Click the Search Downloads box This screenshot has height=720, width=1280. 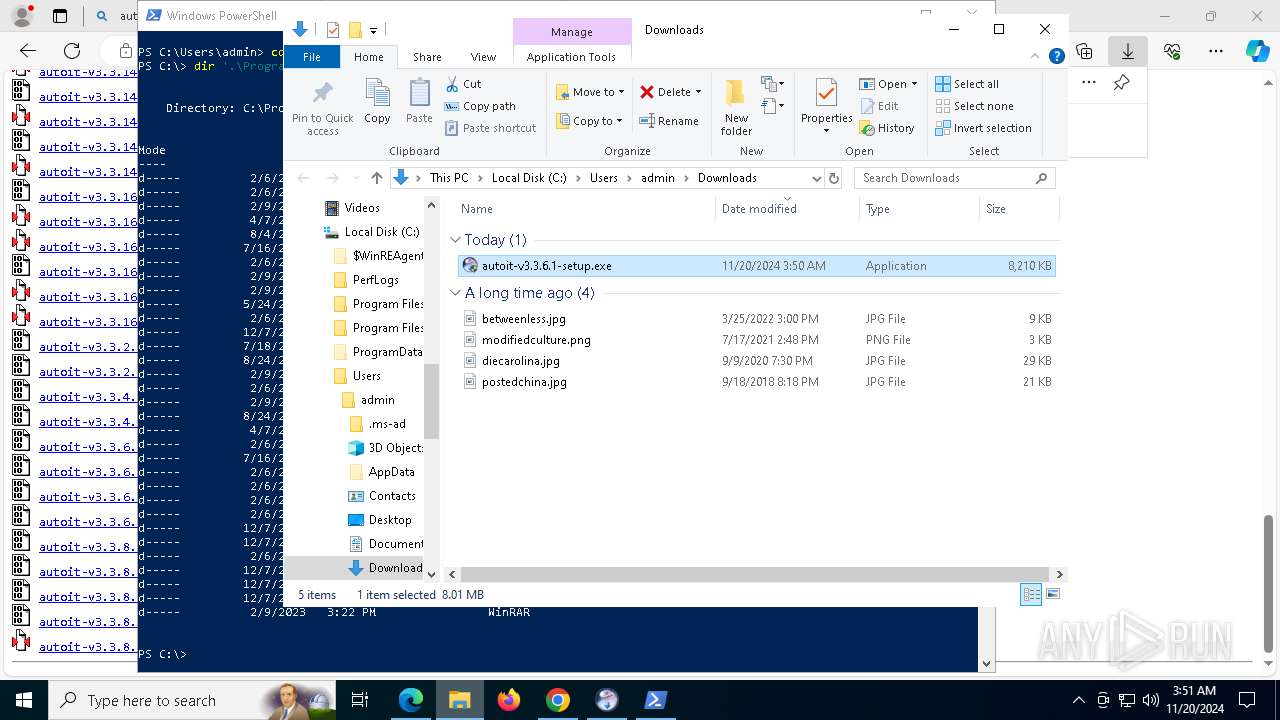click(955, 178)
